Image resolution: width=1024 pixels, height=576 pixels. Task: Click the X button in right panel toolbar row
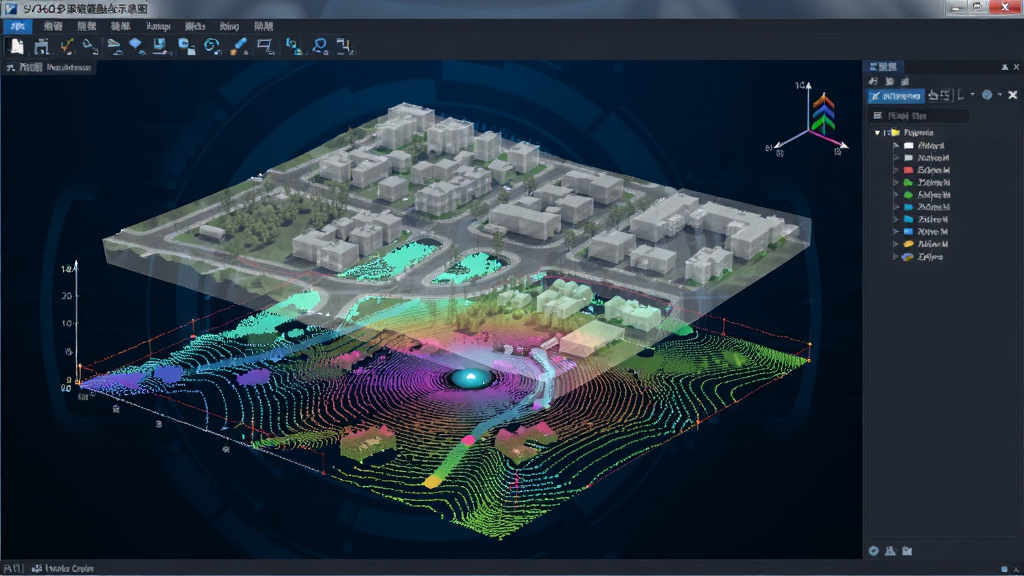(x=1013, y=95)
